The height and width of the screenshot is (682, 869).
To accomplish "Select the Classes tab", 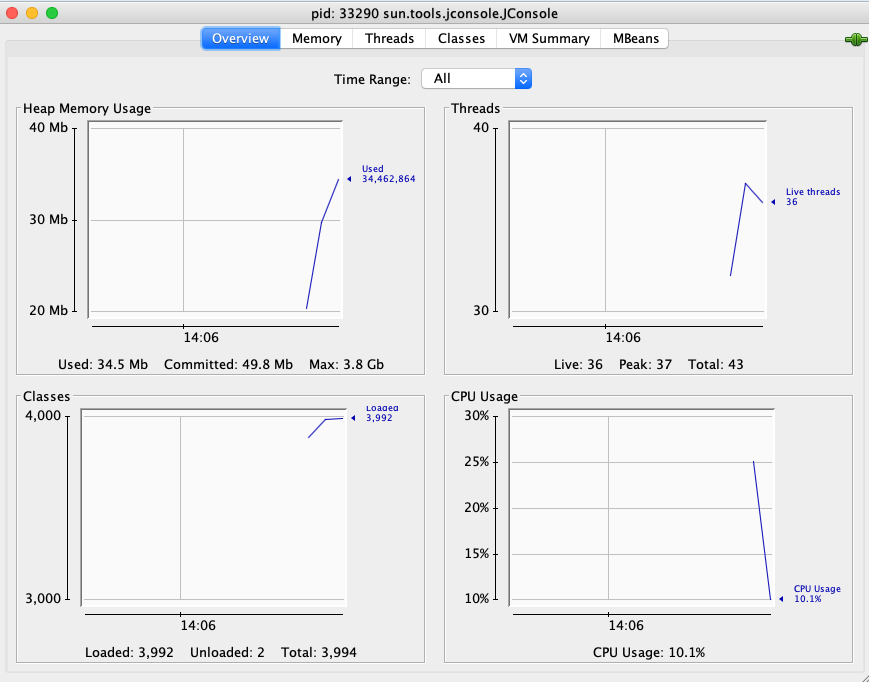I will (x=461, y=38).
